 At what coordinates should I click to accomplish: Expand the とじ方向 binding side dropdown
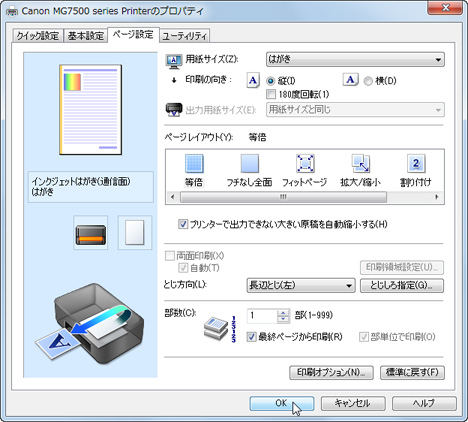click(x=301, y=285)
